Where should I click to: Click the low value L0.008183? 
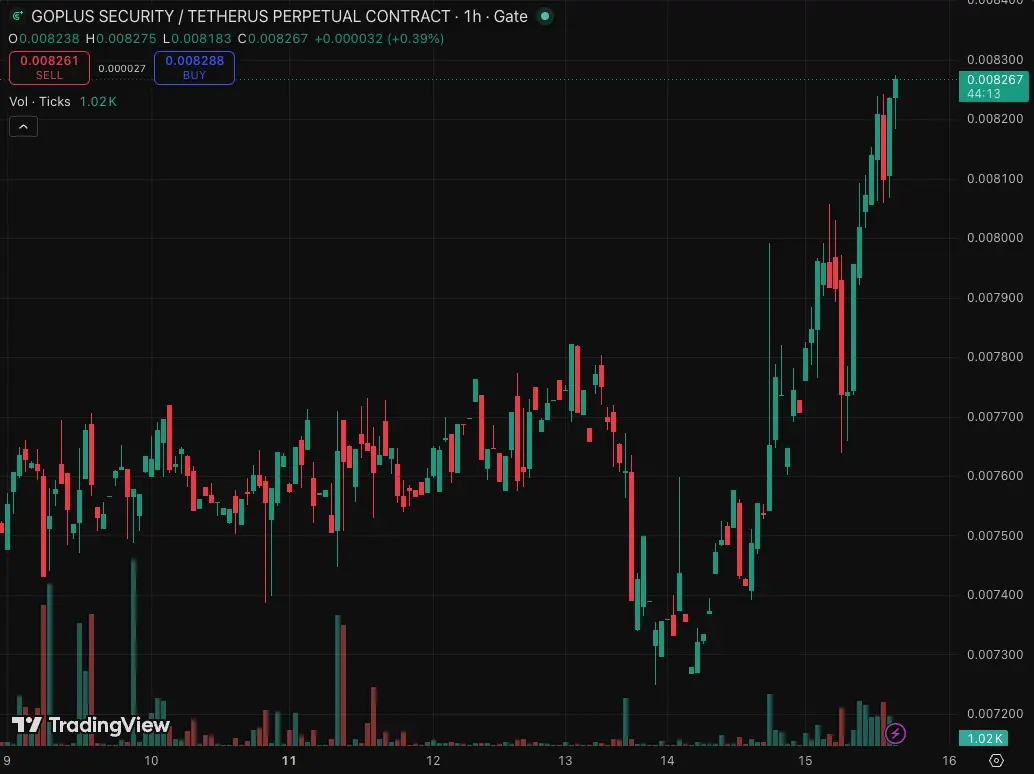[197, 39]
